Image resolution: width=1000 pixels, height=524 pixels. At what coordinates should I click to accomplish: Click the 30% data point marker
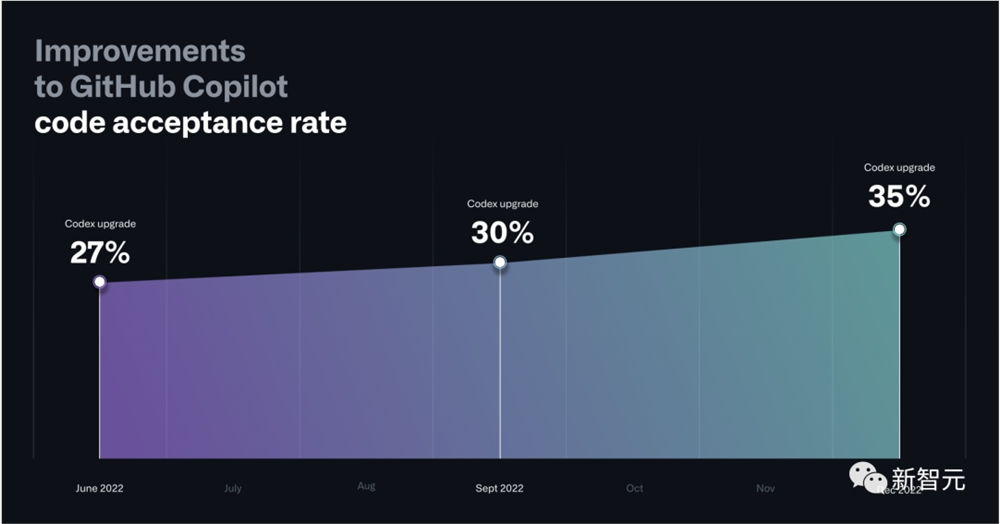tap(500, 262)
